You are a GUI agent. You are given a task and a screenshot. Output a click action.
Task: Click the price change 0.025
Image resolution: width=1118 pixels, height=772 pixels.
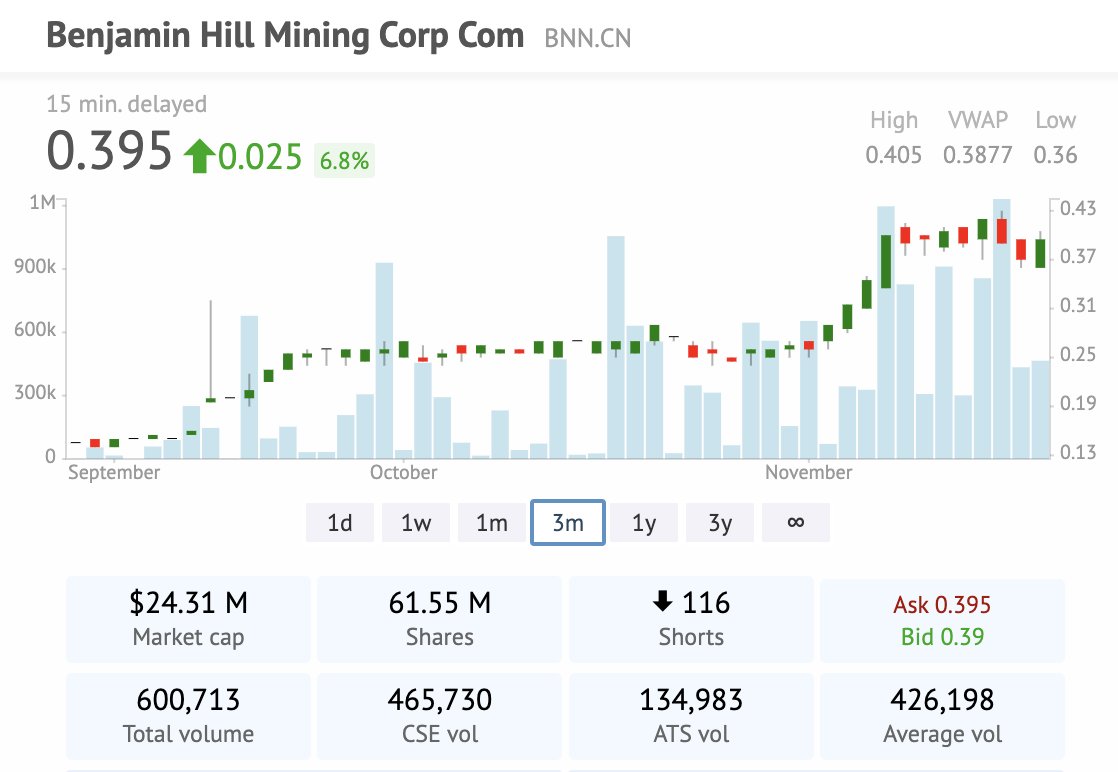click(260, 157)
